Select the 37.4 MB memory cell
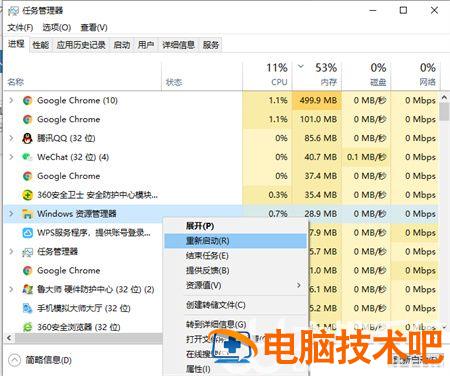450x376 pixels. [317, 176]
